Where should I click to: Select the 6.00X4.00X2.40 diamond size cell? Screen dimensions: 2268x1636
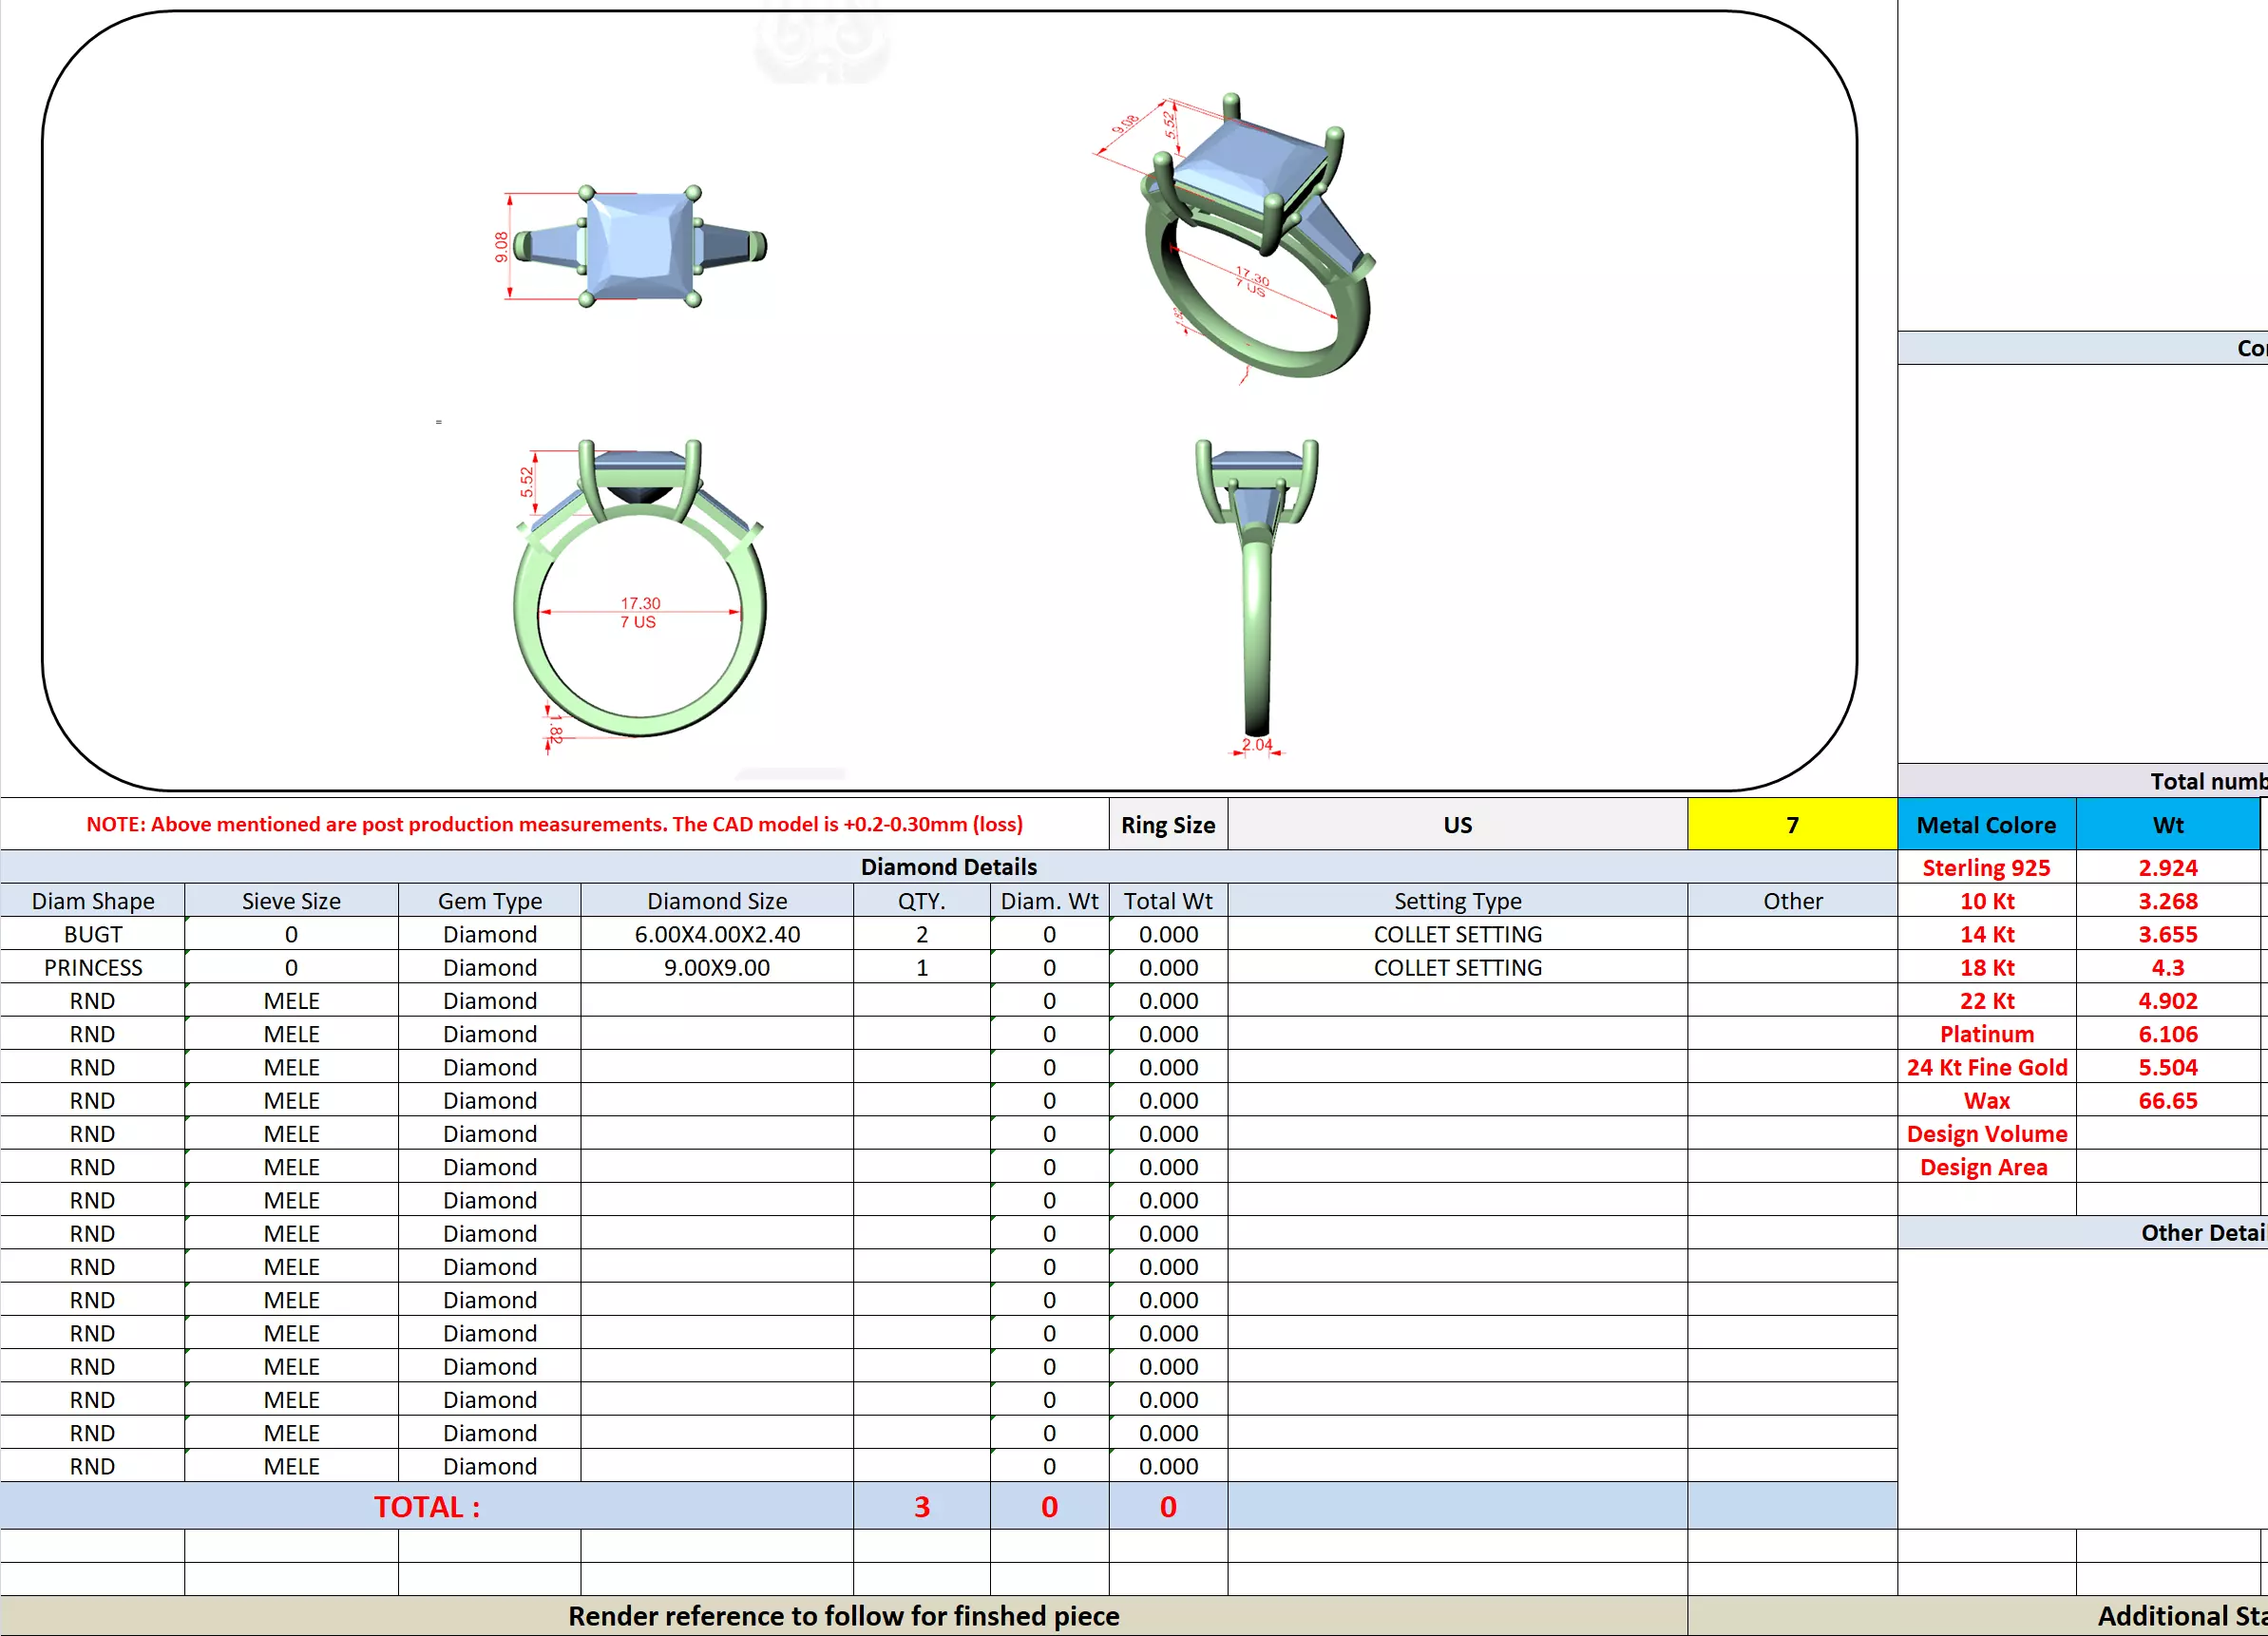coord(716,934)
